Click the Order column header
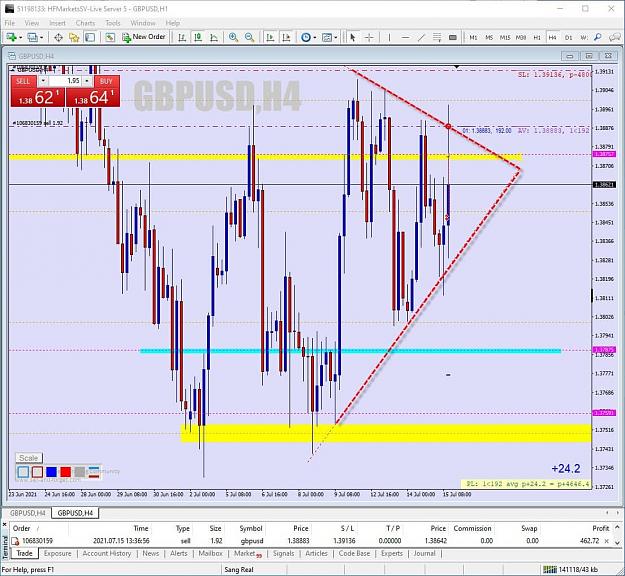Viewport: 625px width, 576px height. (22, 529)
